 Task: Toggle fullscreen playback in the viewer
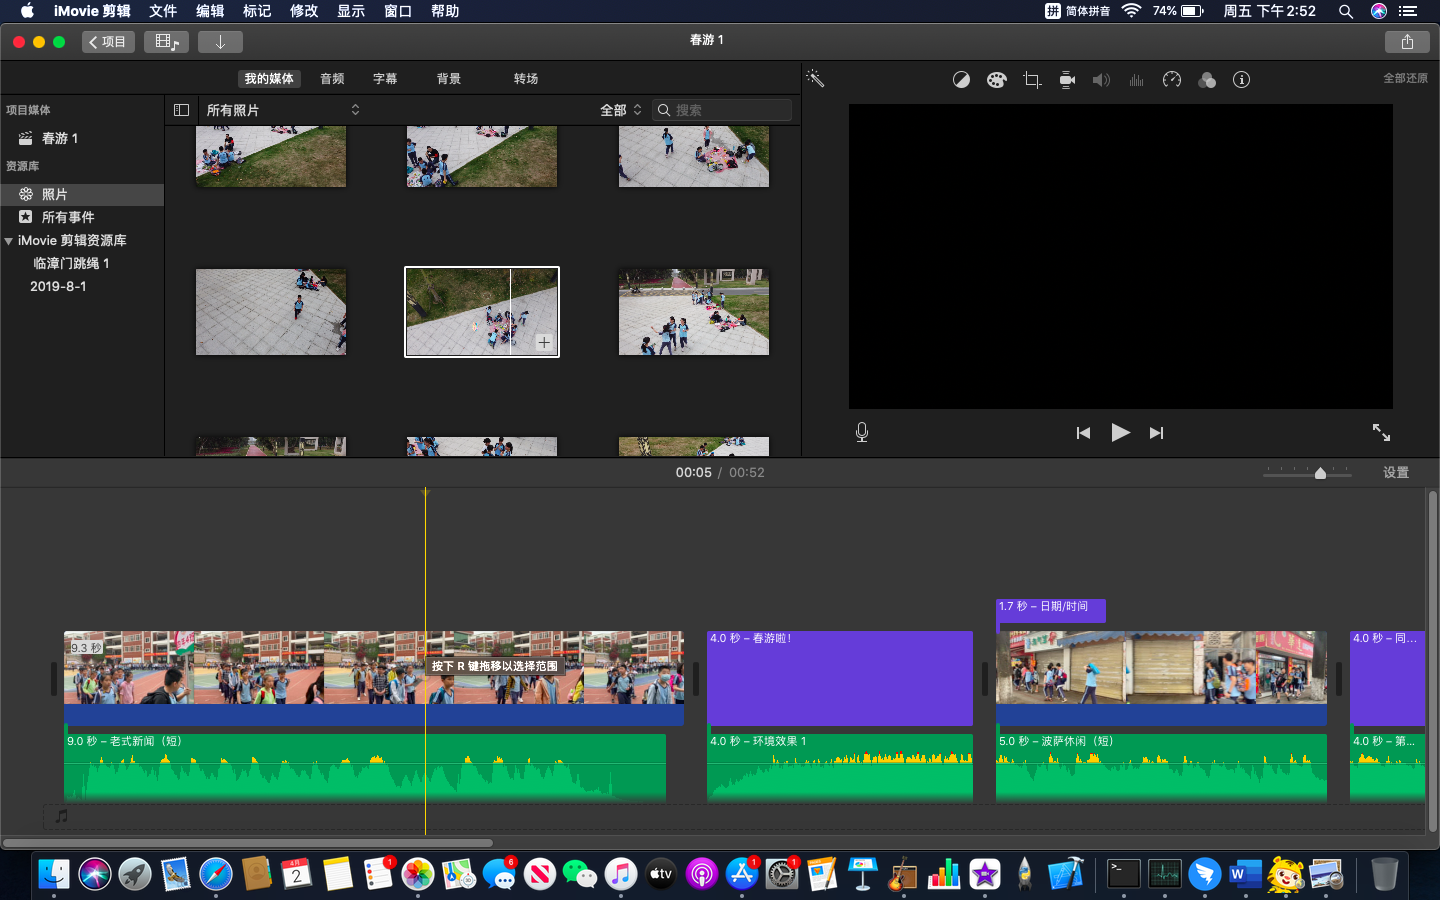pyautogui.click(x=1381, y=432)
